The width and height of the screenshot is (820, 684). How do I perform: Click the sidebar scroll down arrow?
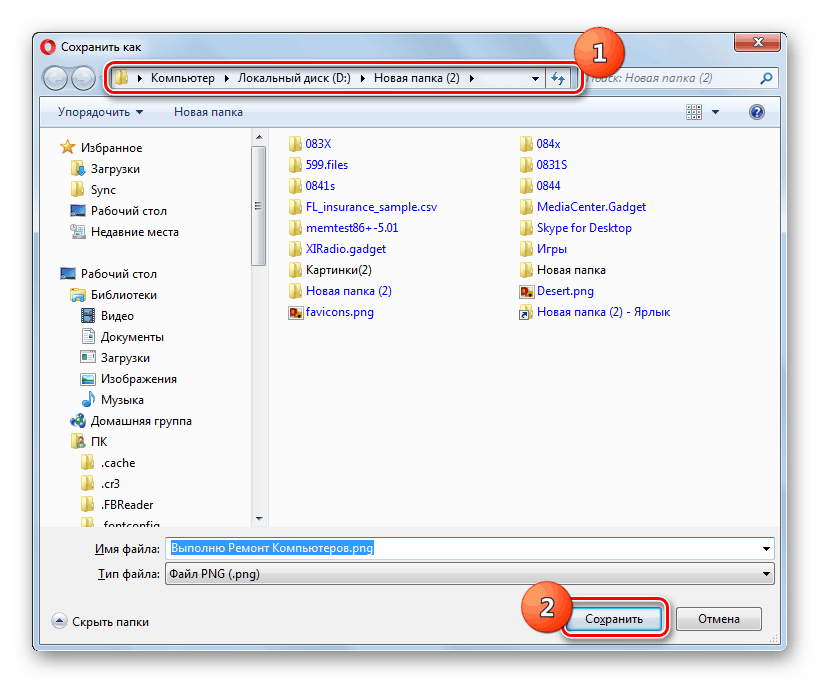(259, 519)
